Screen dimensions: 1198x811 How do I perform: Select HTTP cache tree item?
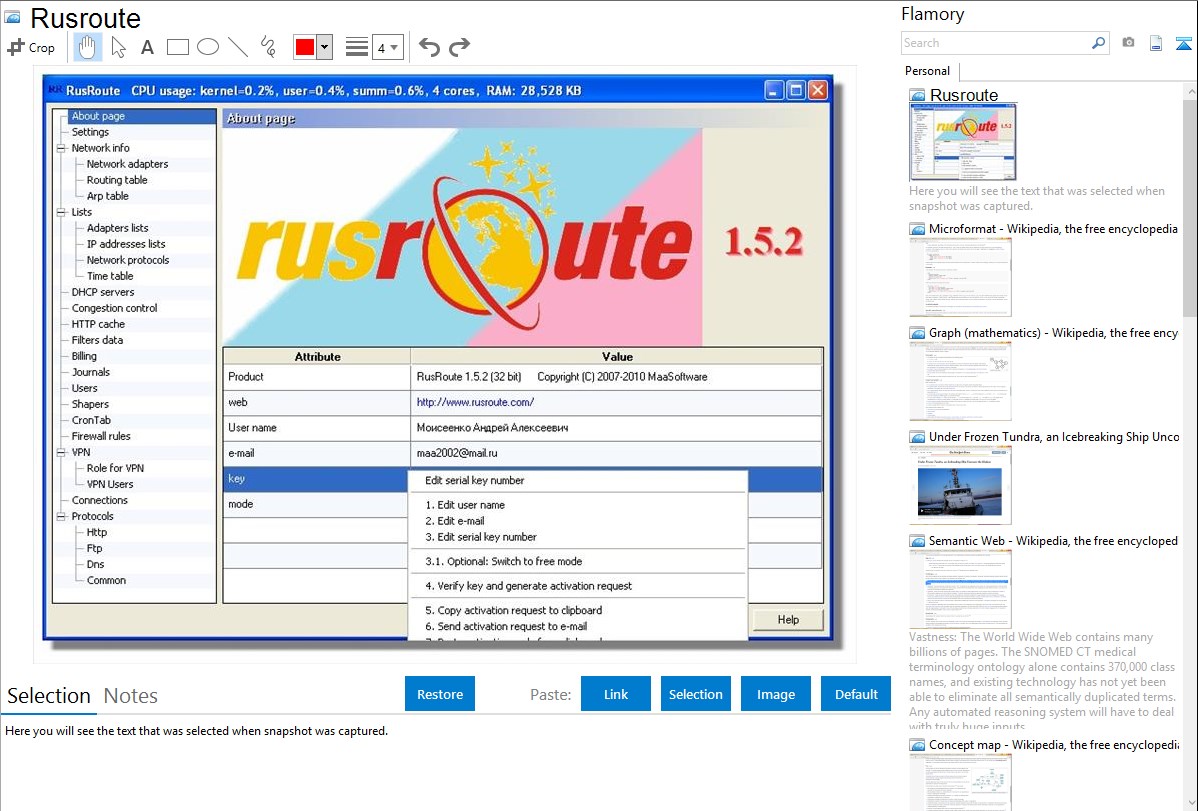coord(98,324)
